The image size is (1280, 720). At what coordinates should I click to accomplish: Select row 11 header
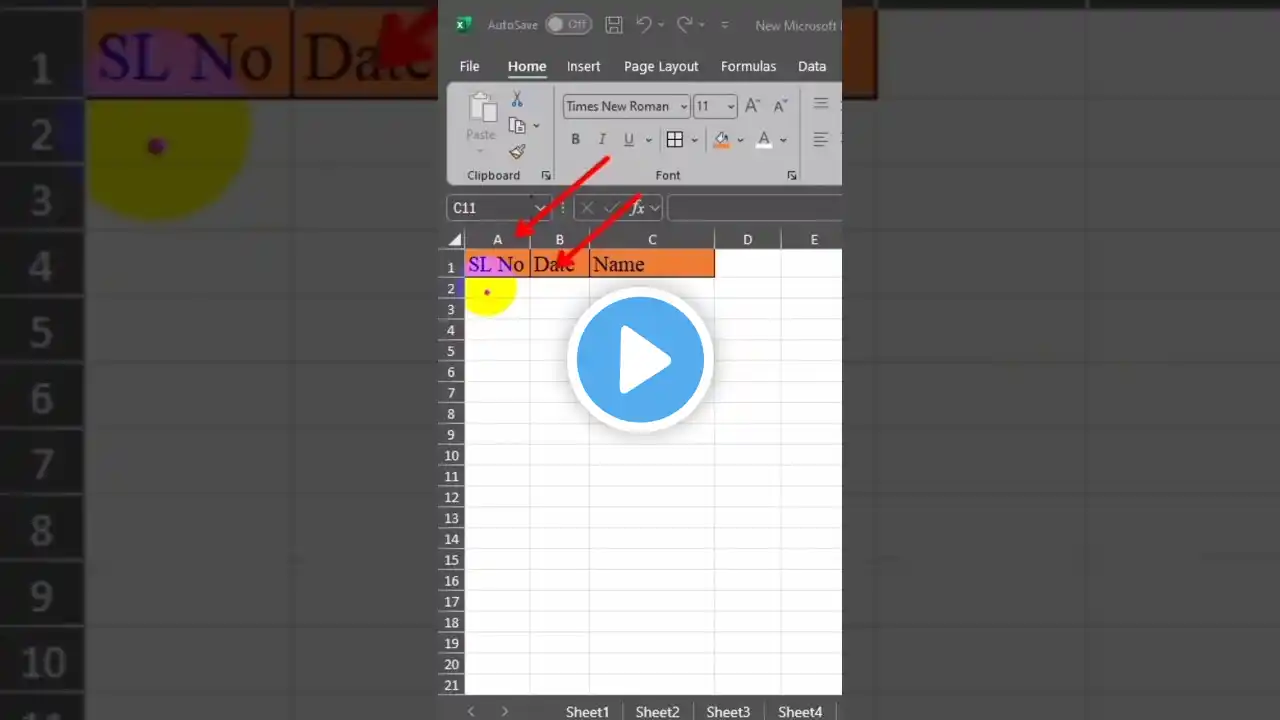pos(451,476)
